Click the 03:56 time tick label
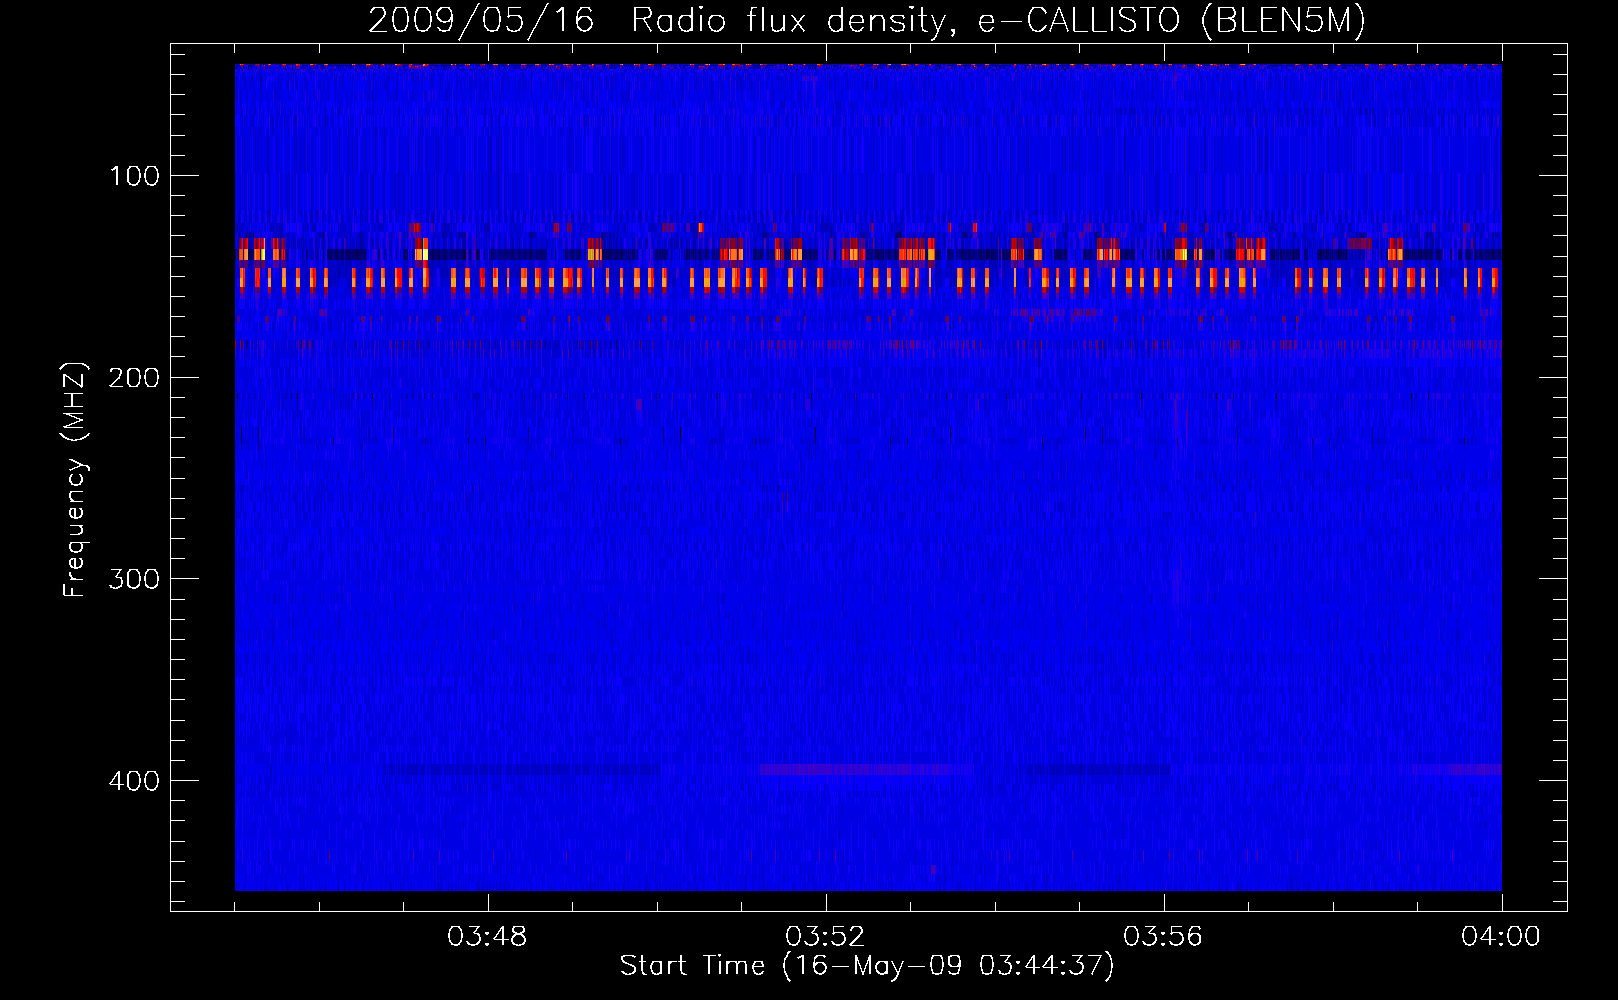 pos(1163,937)
